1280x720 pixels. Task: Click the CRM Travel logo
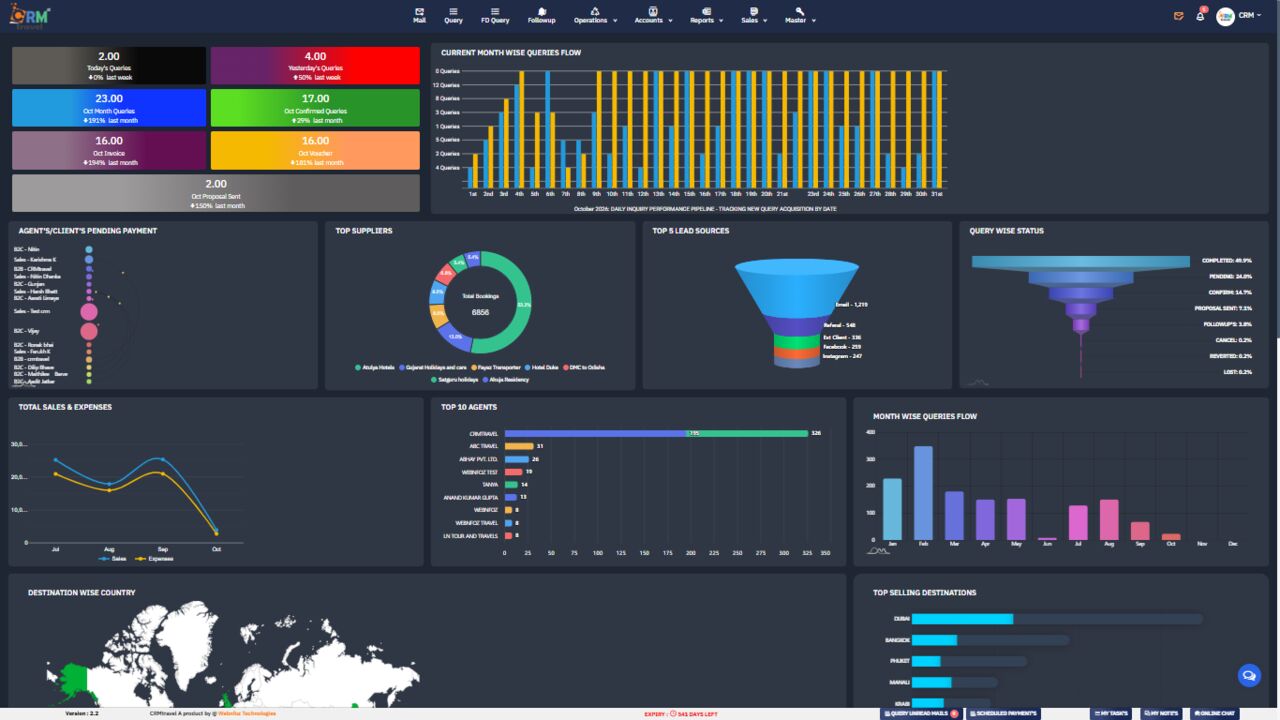pyautogui.click(x=30, y=16)
